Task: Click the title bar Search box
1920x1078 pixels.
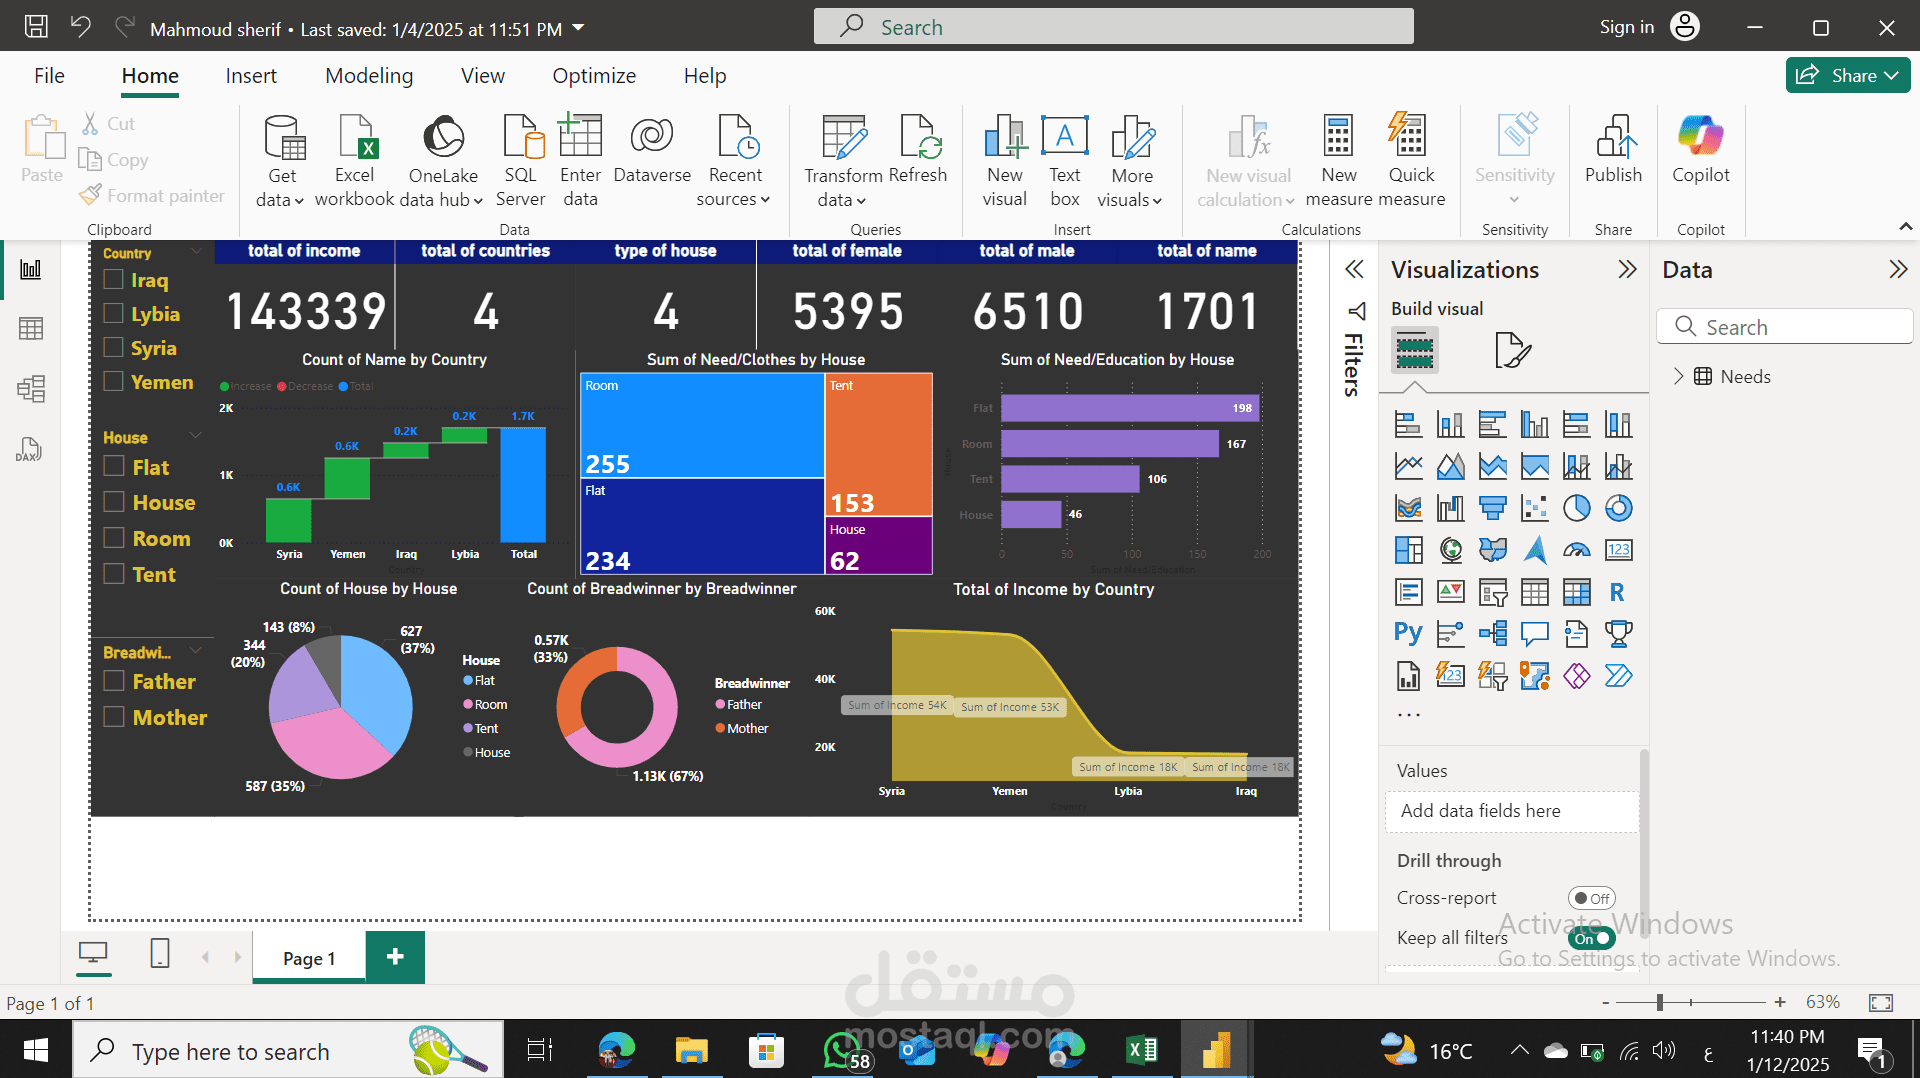Action: 1113,27
